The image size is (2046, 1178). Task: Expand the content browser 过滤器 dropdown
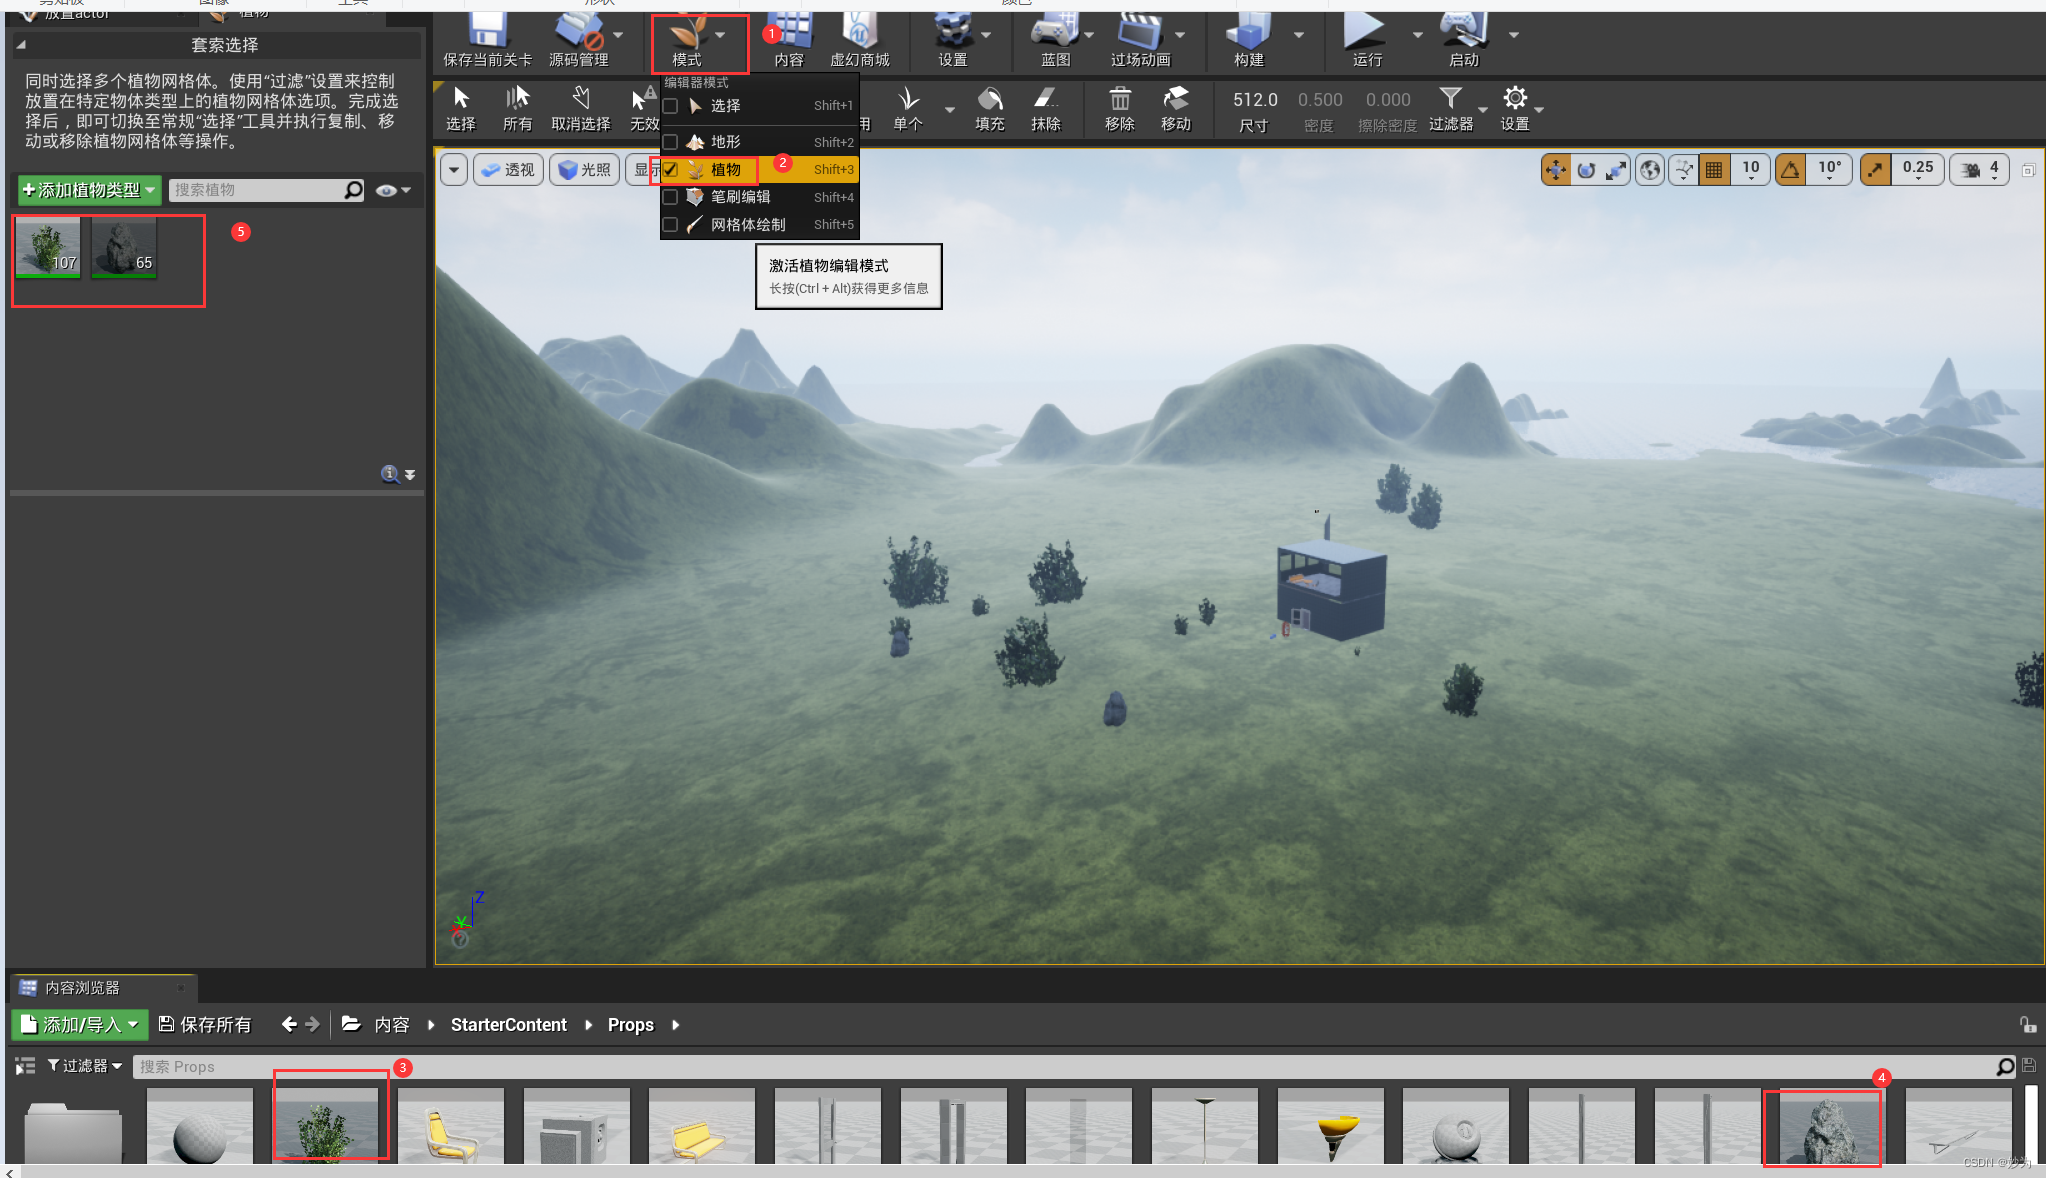(x=85, y=1066)
